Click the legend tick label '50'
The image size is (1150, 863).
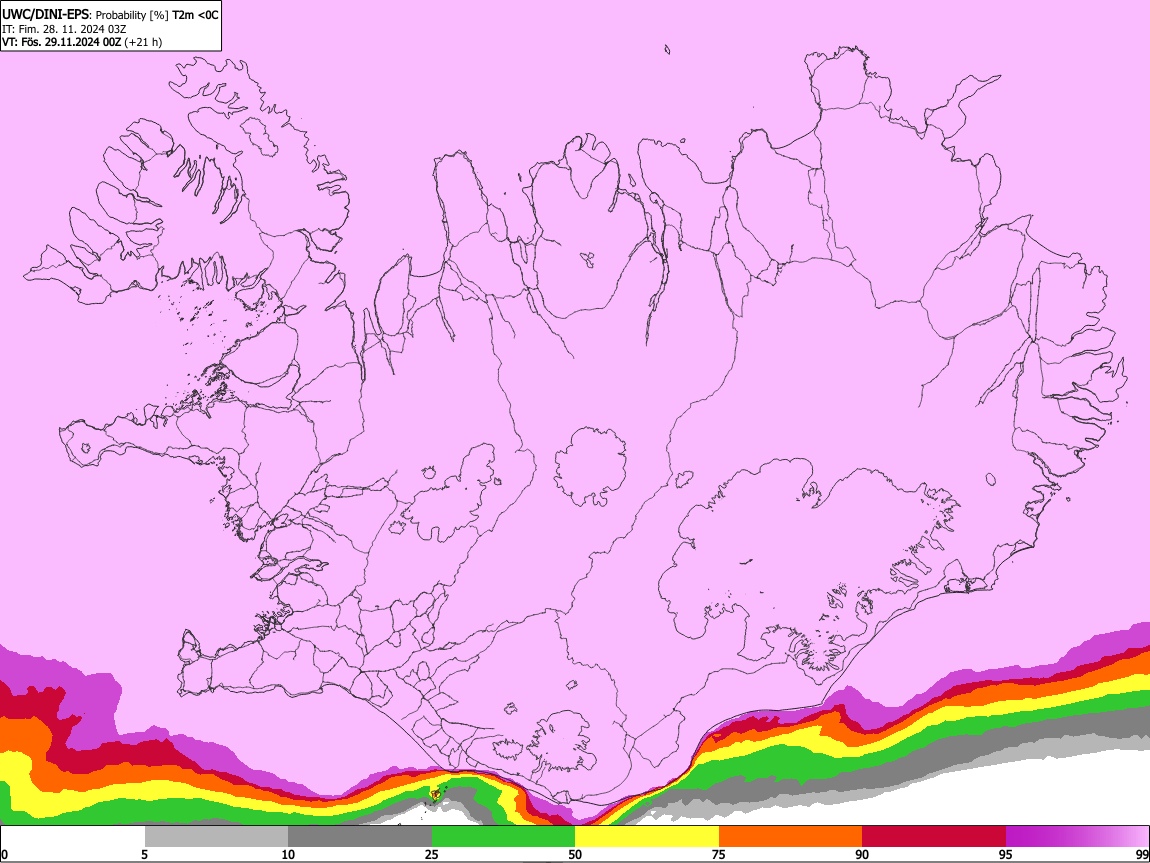575,854
